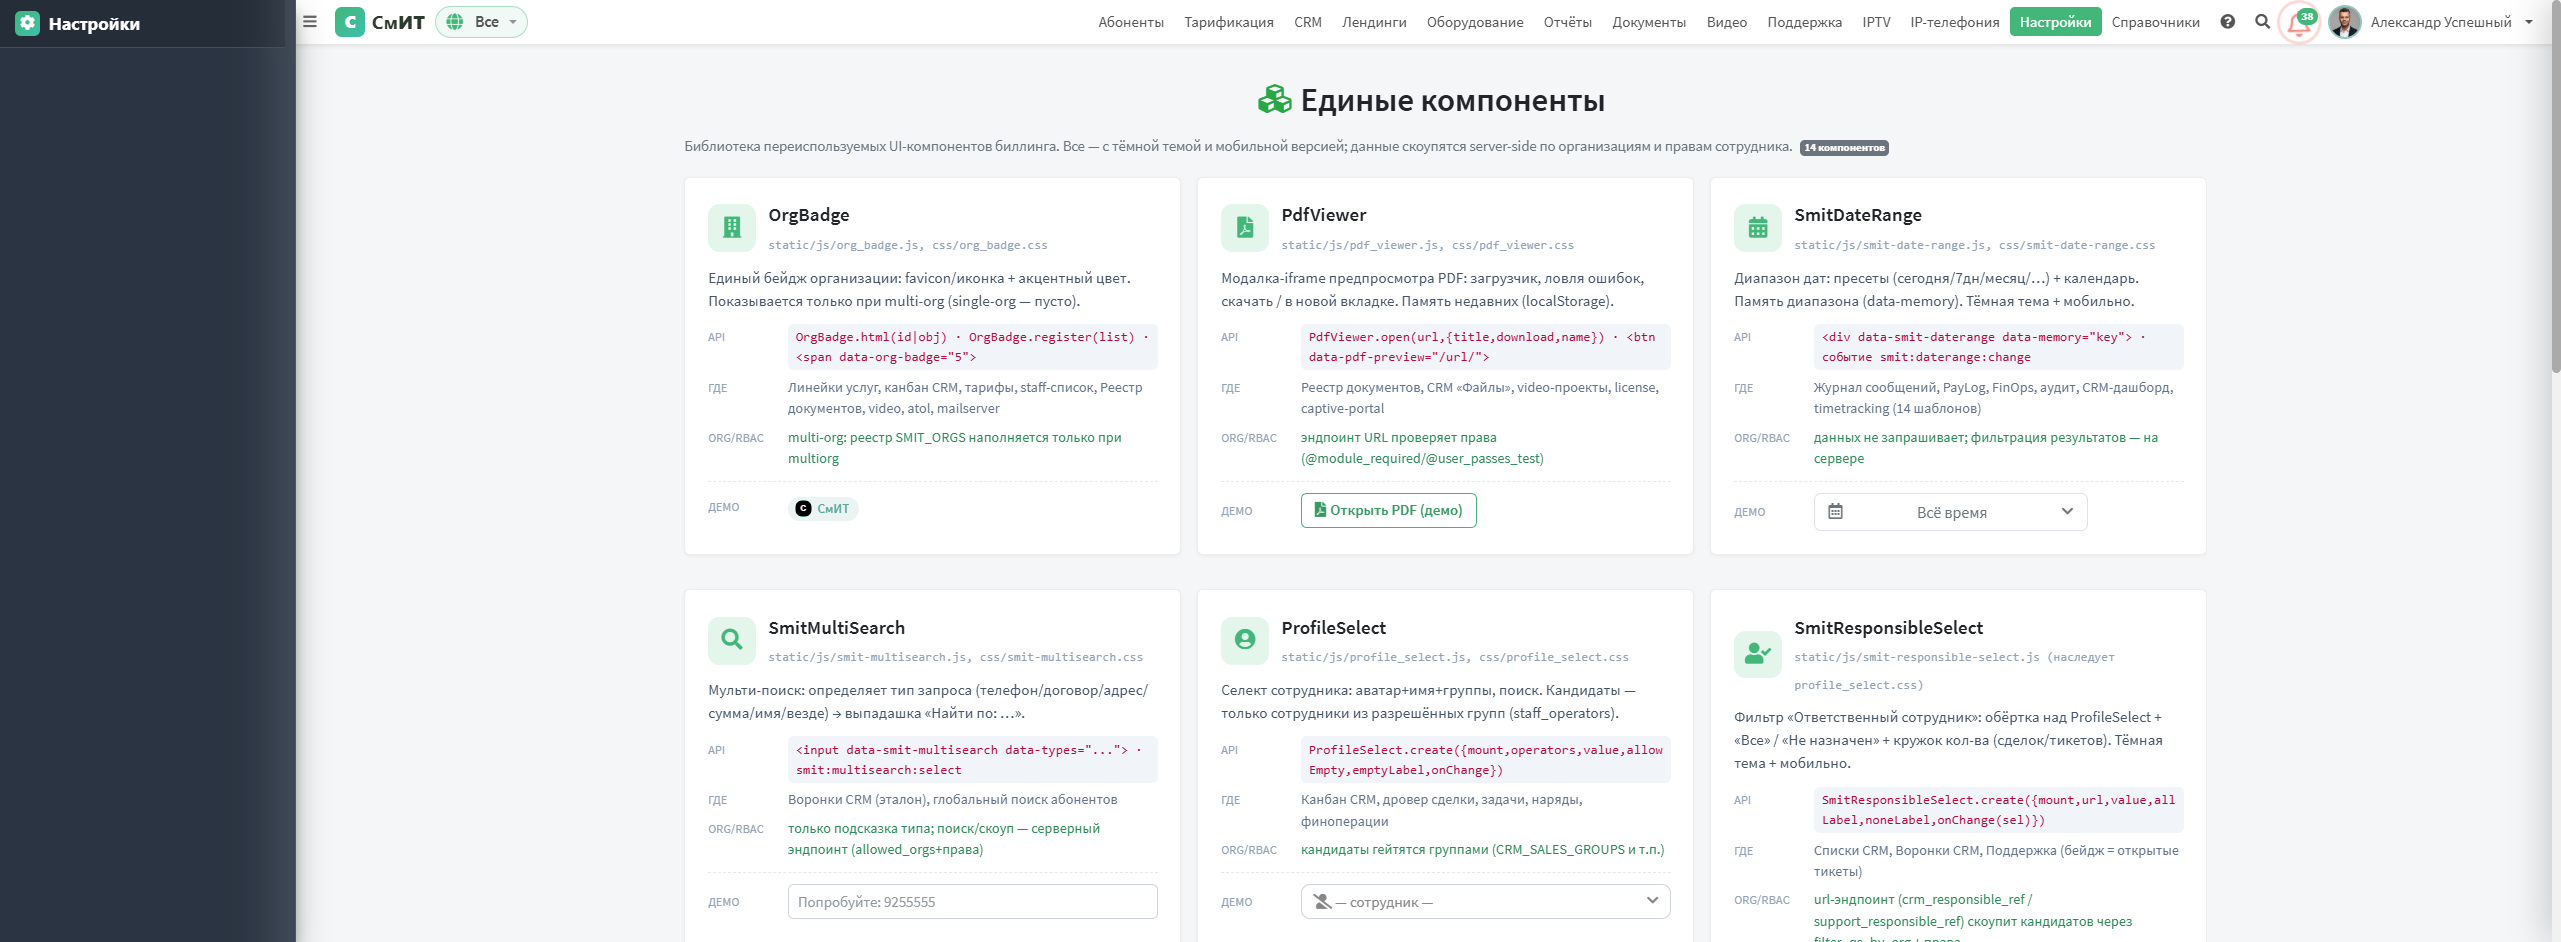Open the Видео menu
Viewport: 2561px width, 942px height.
point(1727,22)
